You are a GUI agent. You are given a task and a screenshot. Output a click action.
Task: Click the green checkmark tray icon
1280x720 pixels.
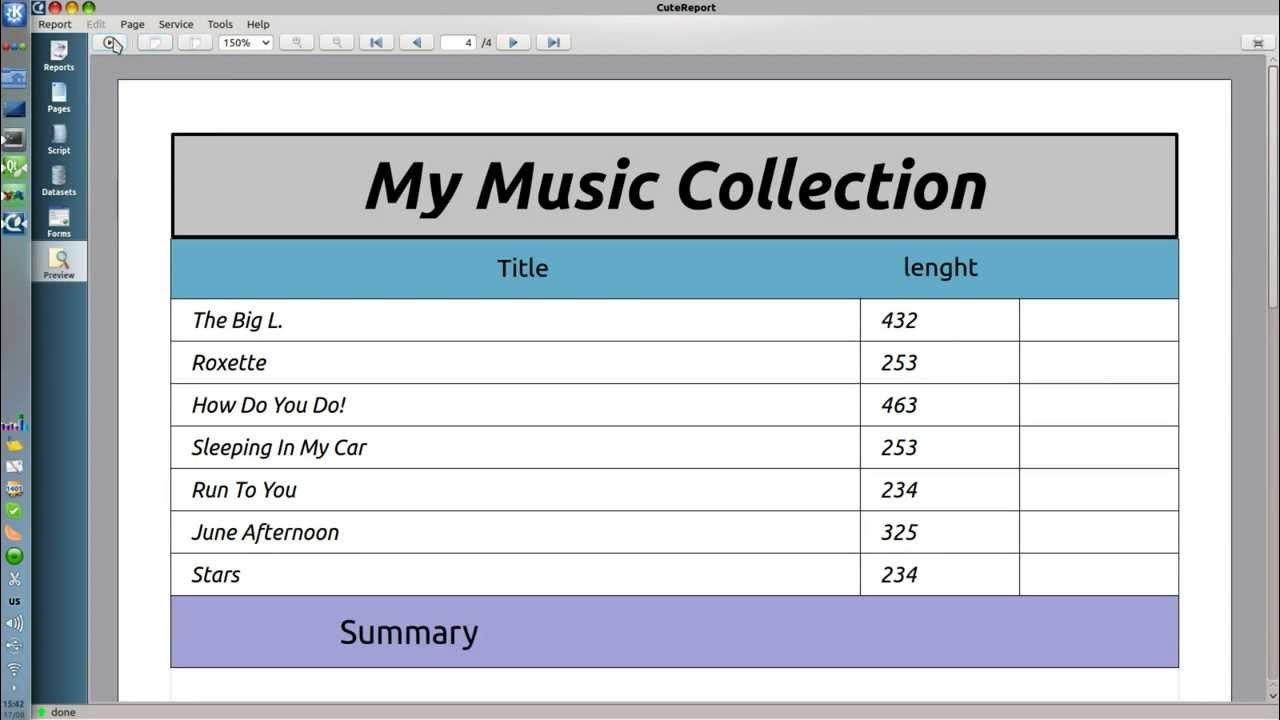pyautogui.click(x=14, y=511)
